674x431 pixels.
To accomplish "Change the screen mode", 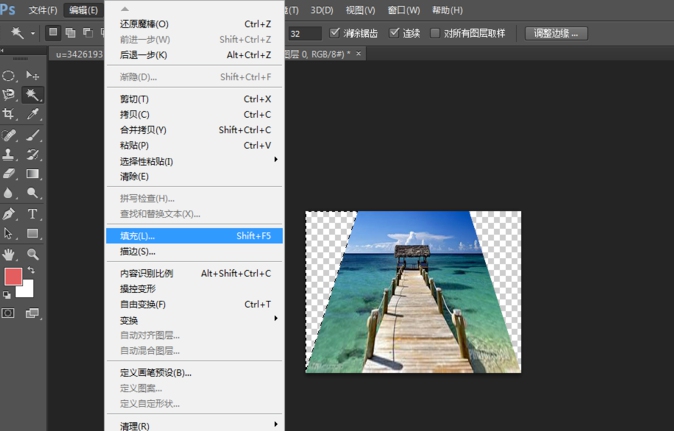I will [x=33, y=313].
